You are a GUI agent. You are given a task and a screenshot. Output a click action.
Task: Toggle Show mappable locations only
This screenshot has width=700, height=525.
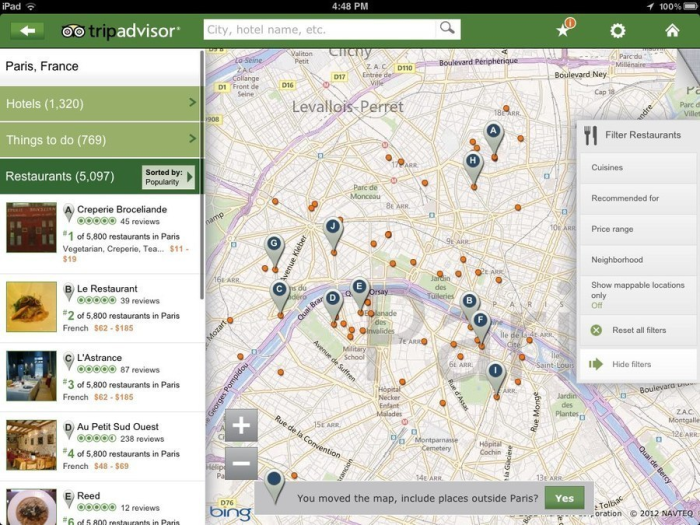tap(638, 295)
